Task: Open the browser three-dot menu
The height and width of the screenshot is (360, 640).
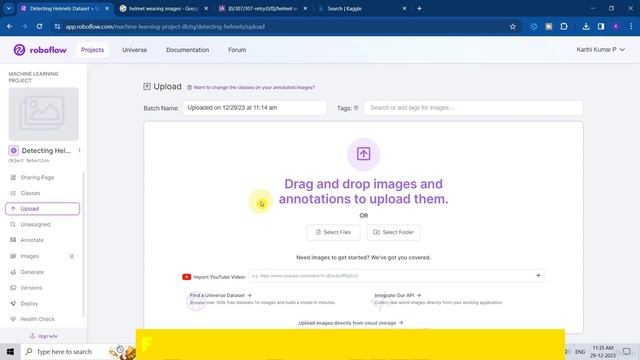Action: (631, 27)
